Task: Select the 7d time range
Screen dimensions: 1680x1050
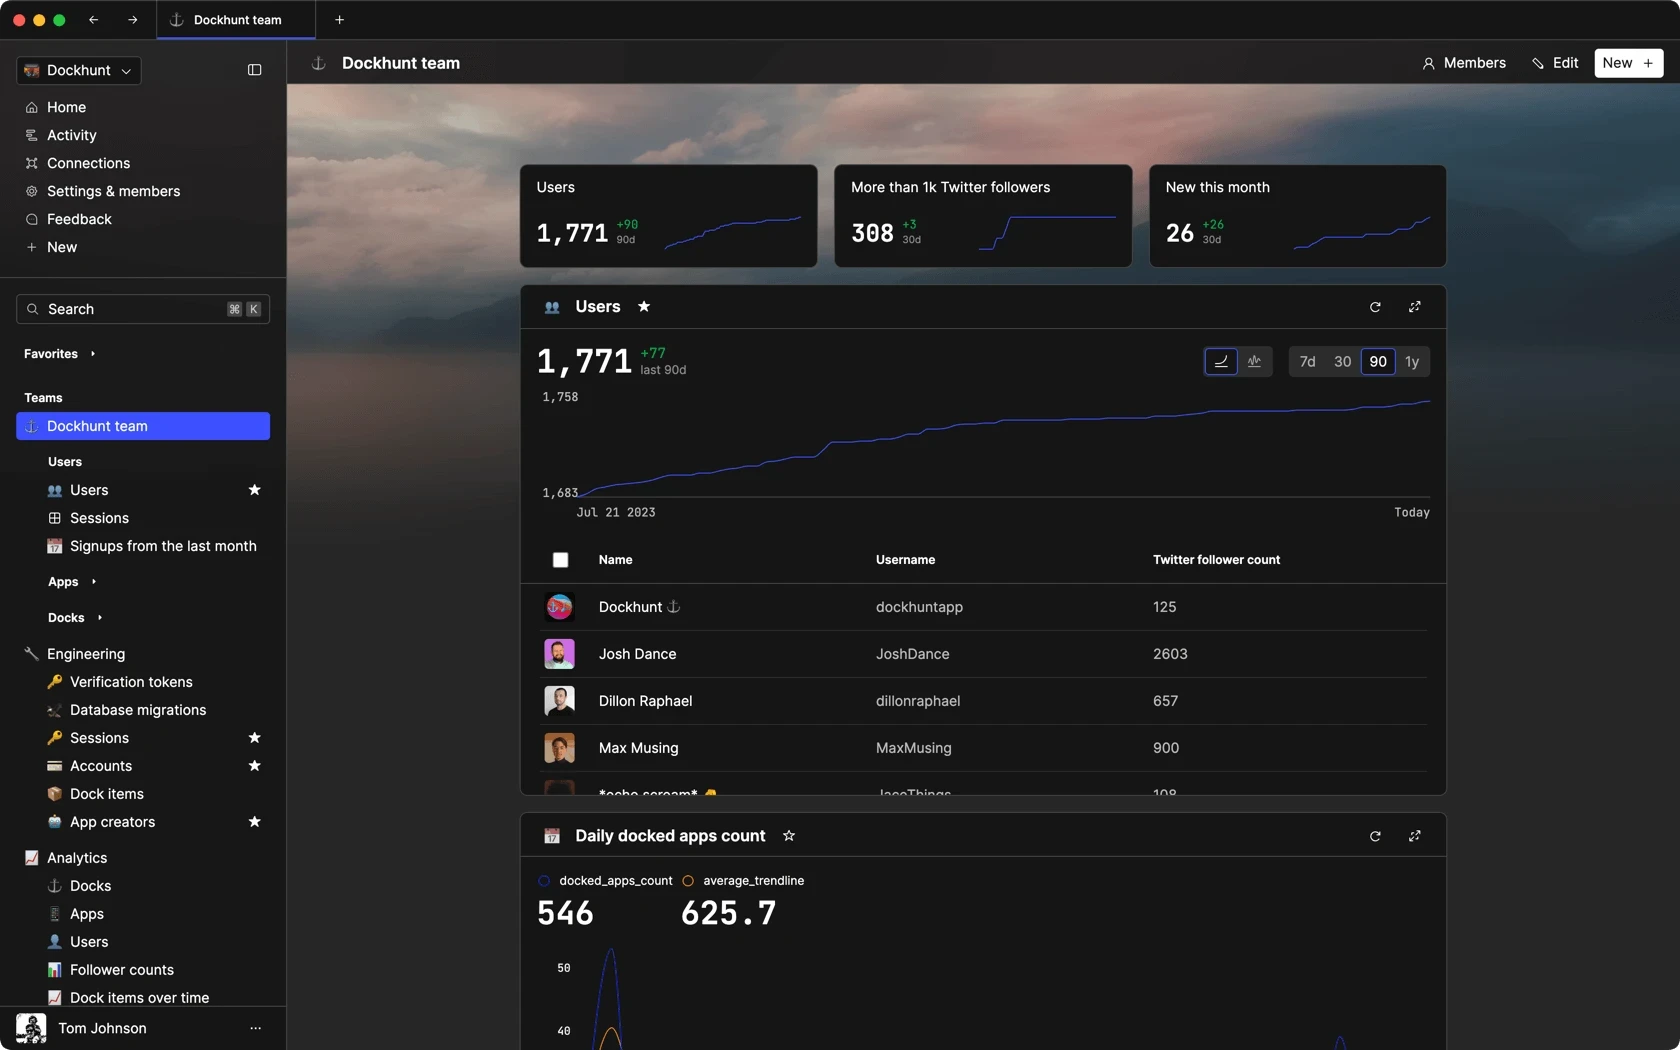Action: (1307, 362)
